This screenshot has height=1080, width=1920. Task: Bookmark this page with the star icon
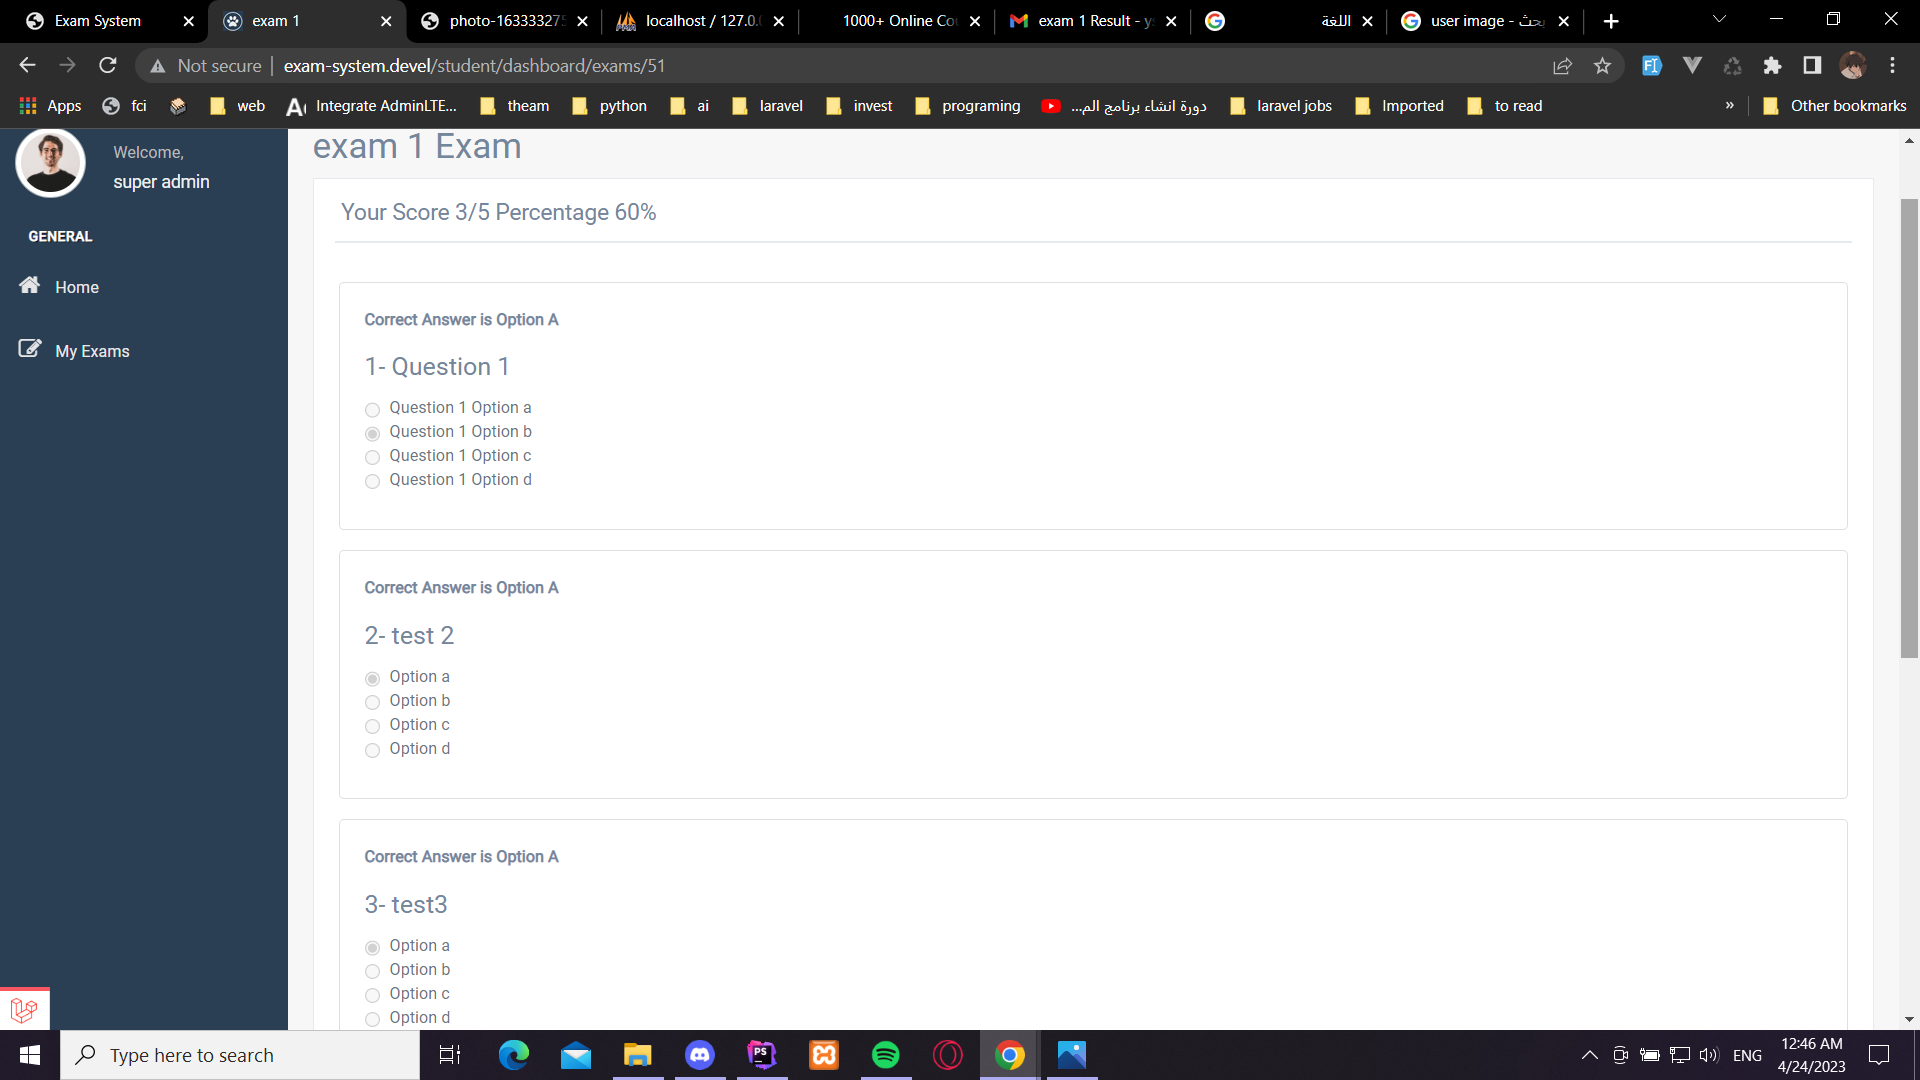1602,66
